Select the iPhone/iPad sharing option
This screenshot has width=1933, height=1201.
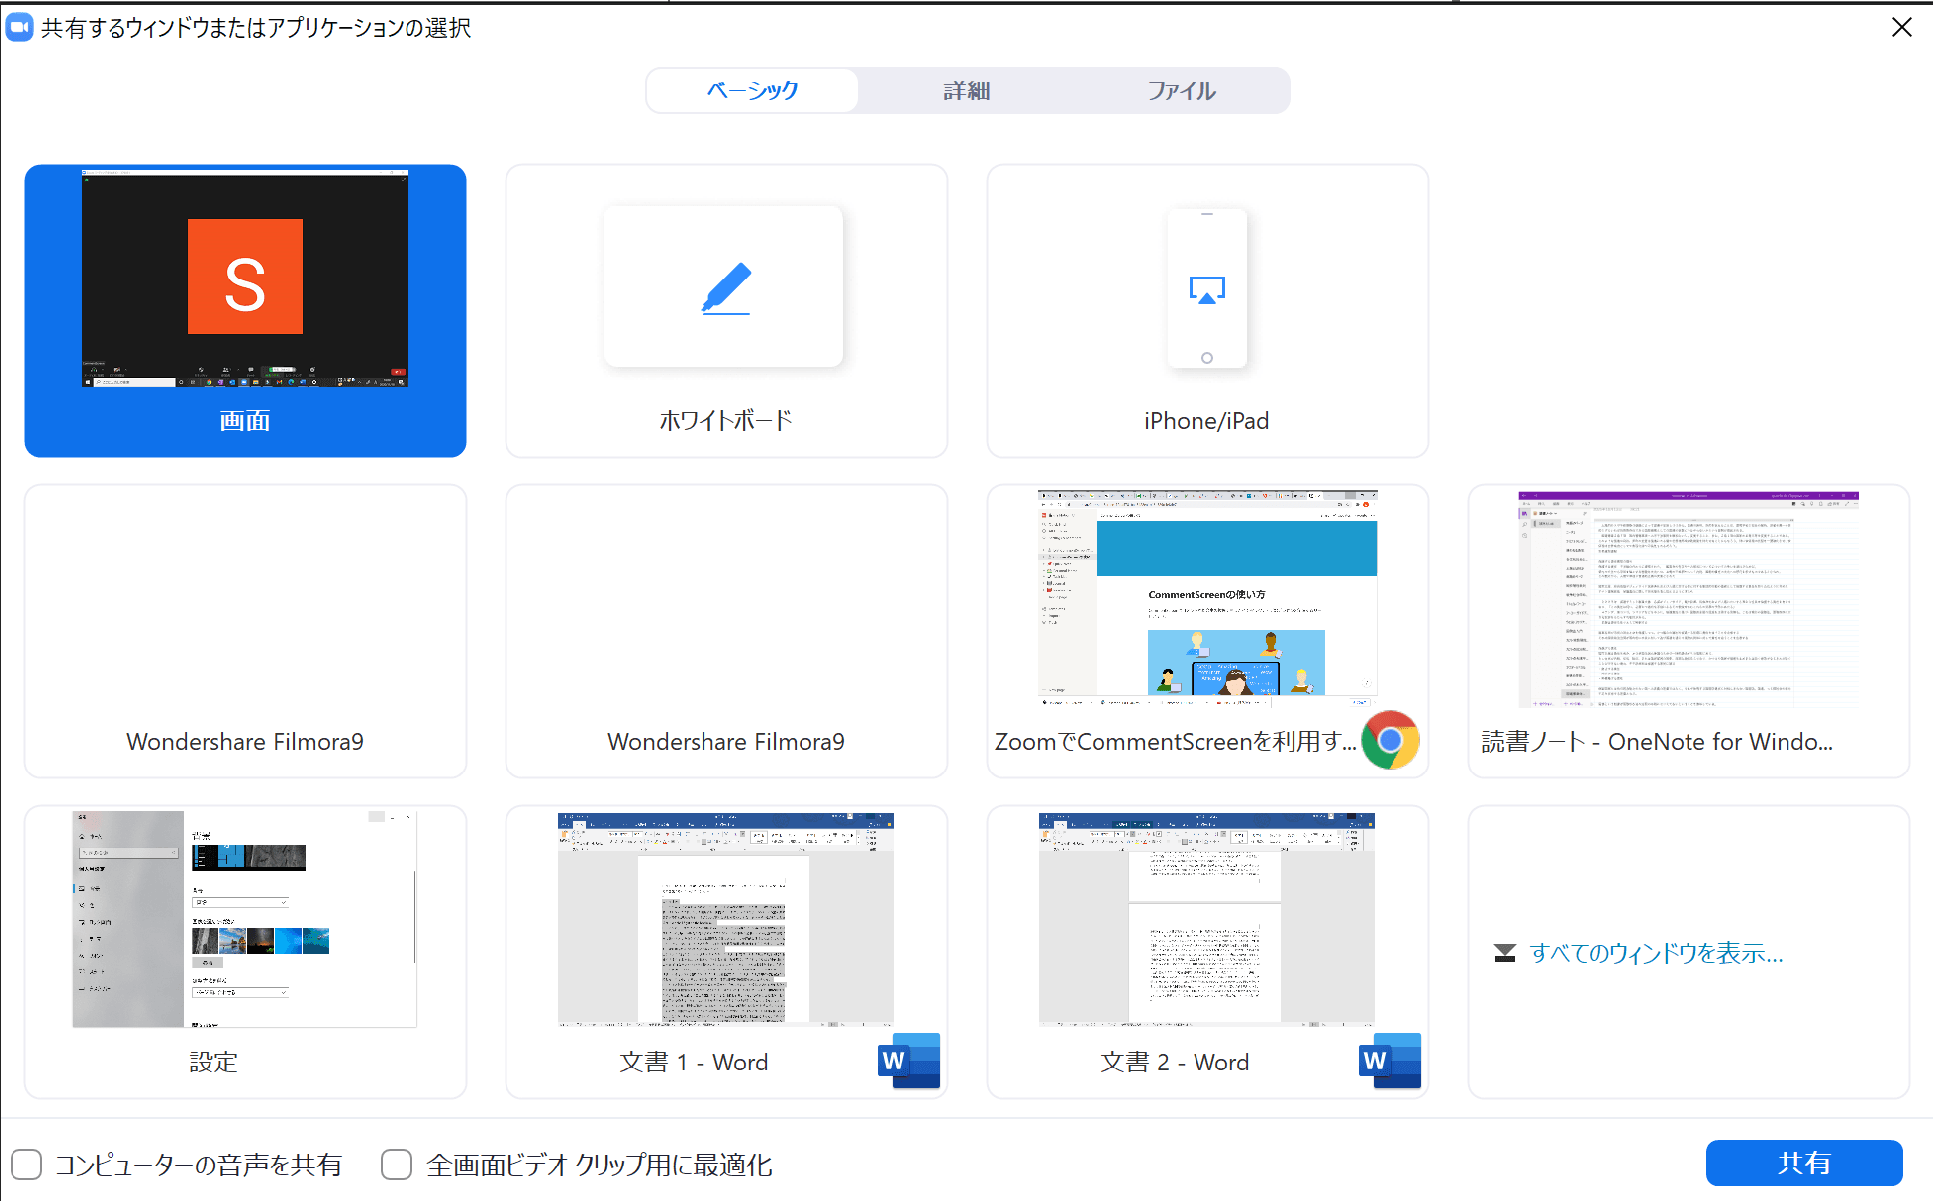(1207, 310)
